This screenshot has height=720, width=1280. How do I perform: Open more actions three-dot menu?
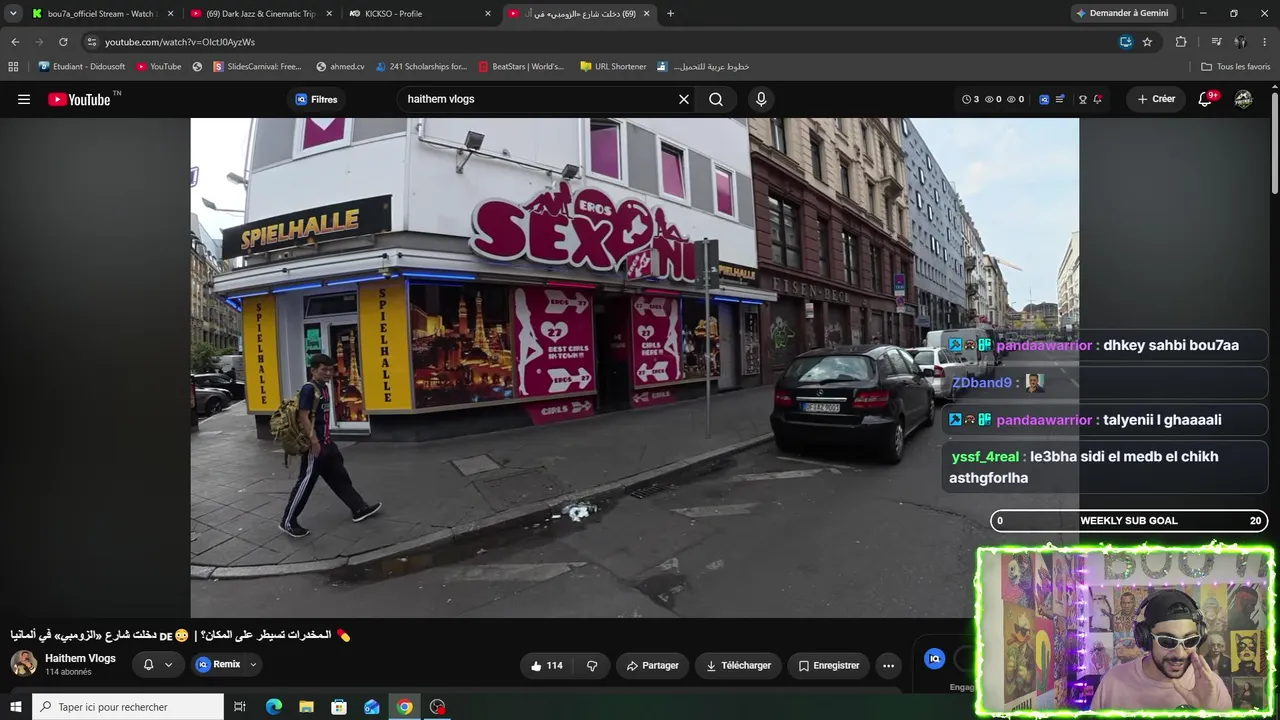pos(888,665)
